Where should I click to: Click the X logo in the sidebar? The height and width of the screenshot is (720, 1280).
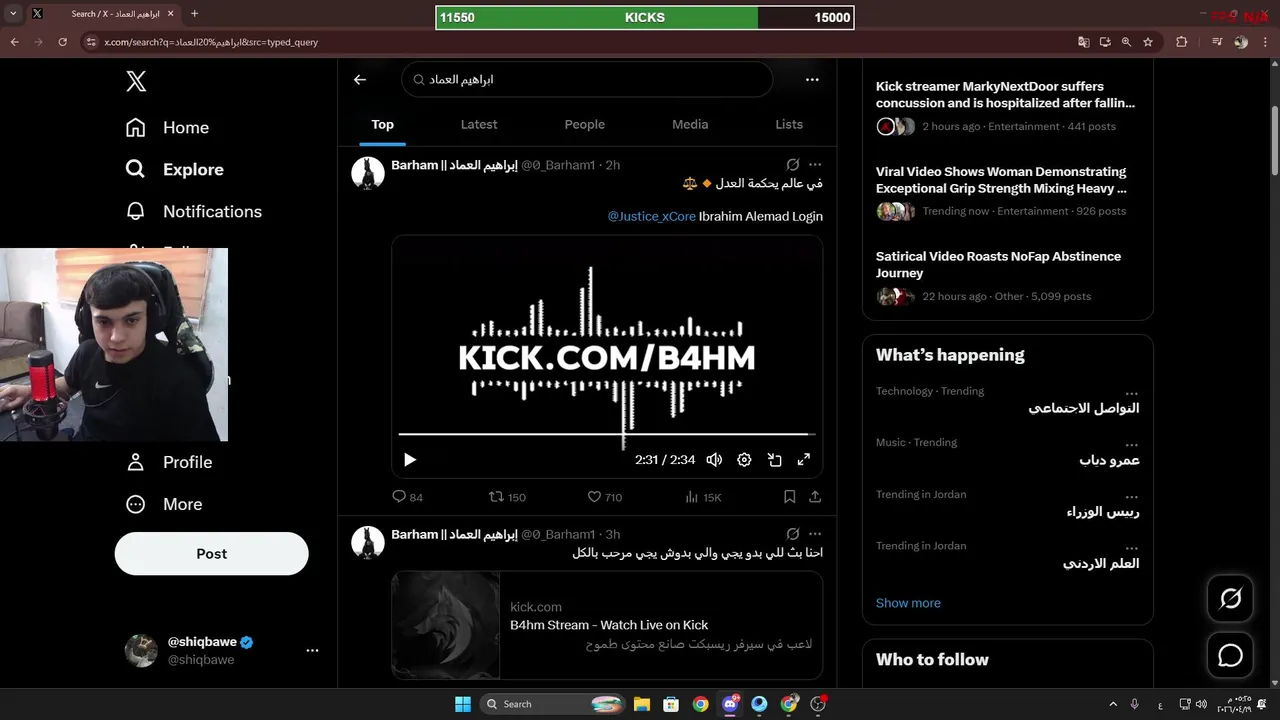point(136,82)
